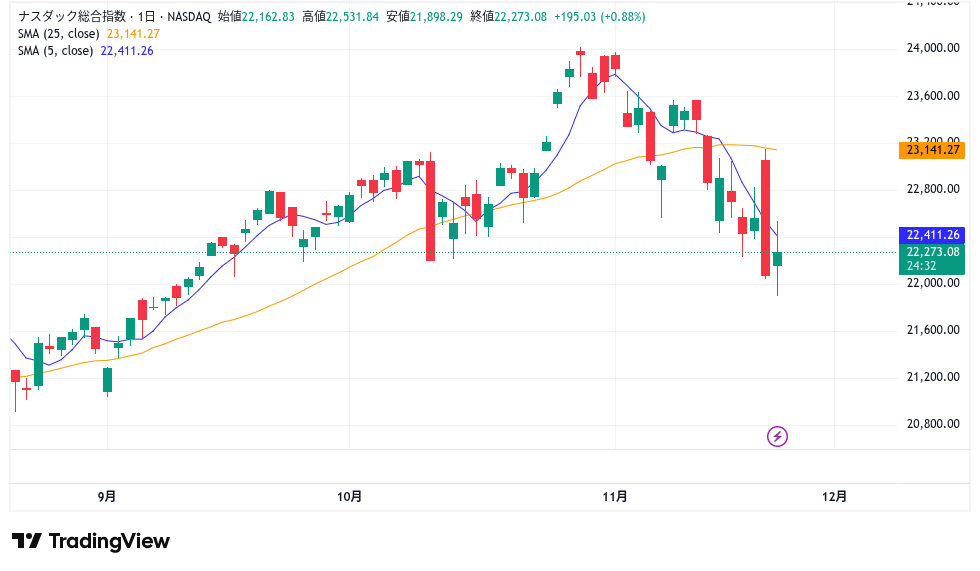Select the SMA (25, close) legend
Viewport: 980px width, 571px height.
[59, 34]
